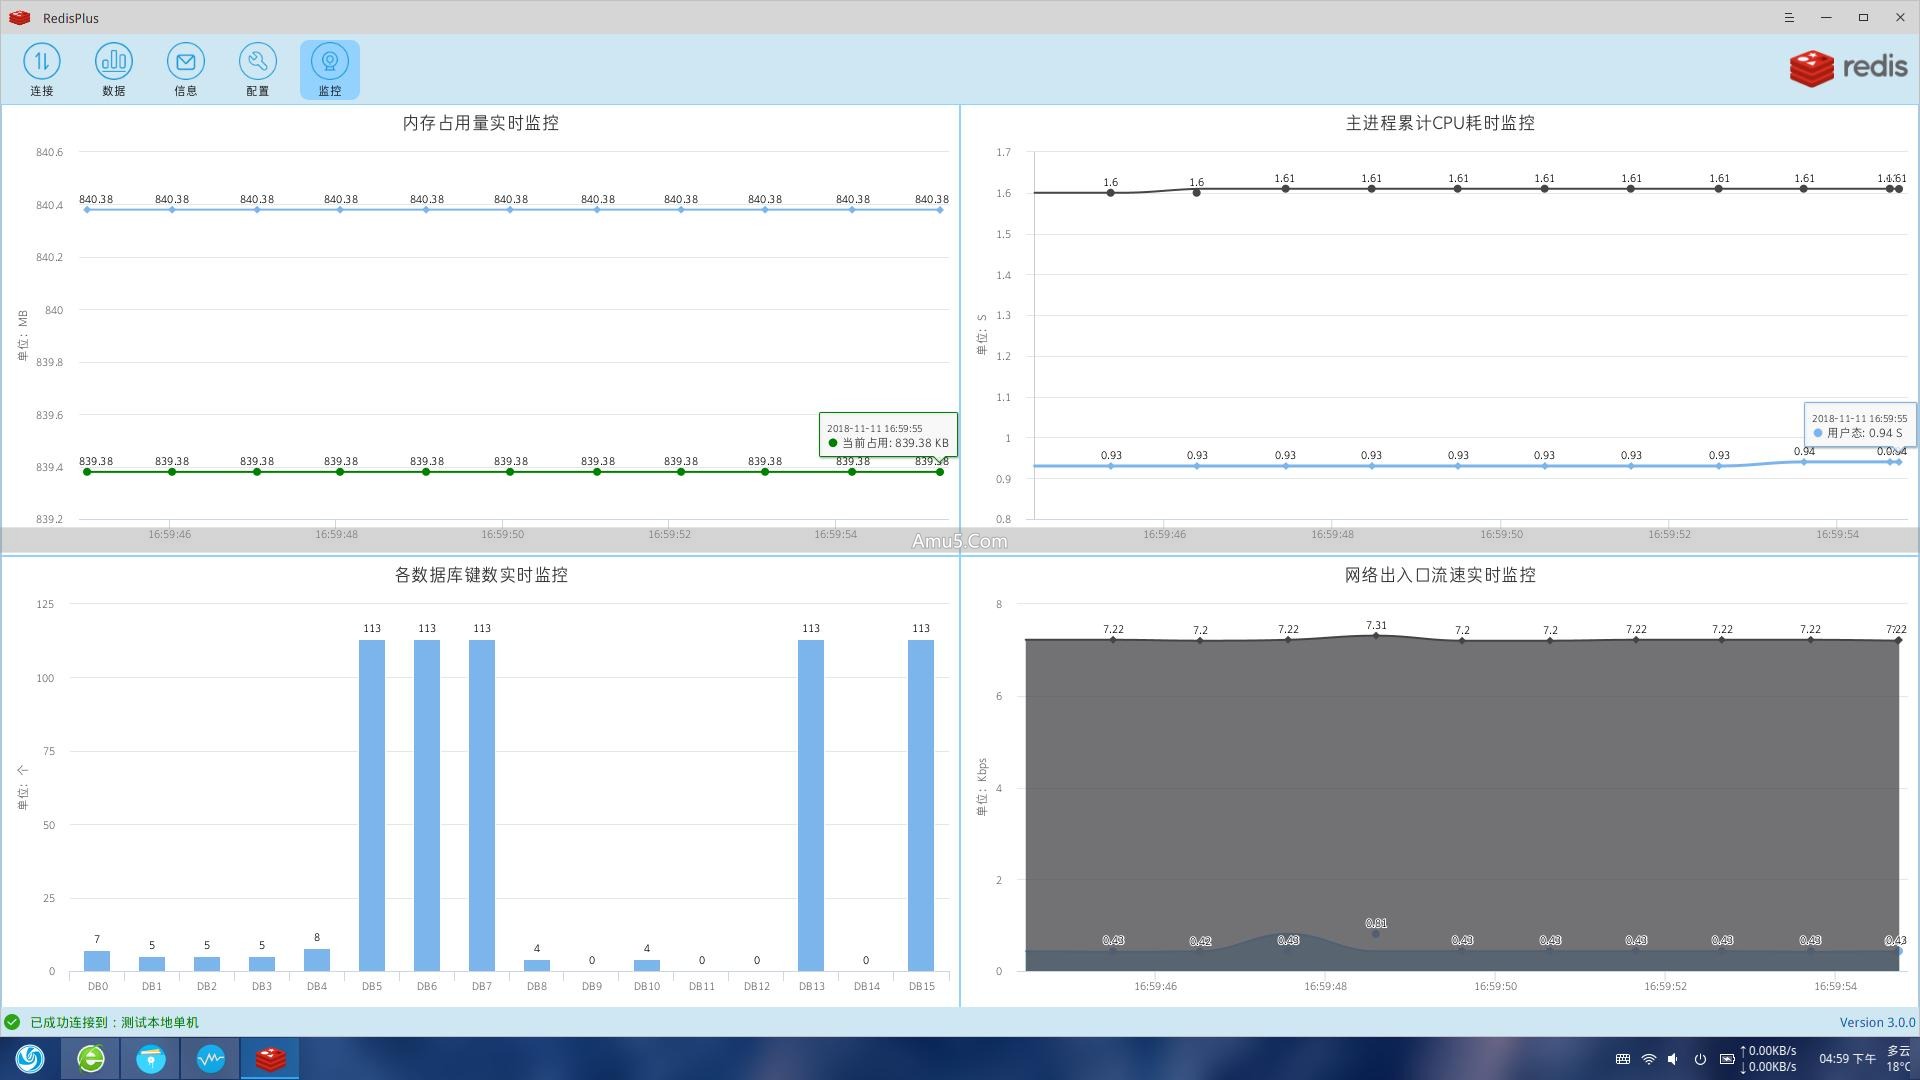
Task: Click the redis logo at top right
Action: pyautogui.click(x=1848, y=68)
